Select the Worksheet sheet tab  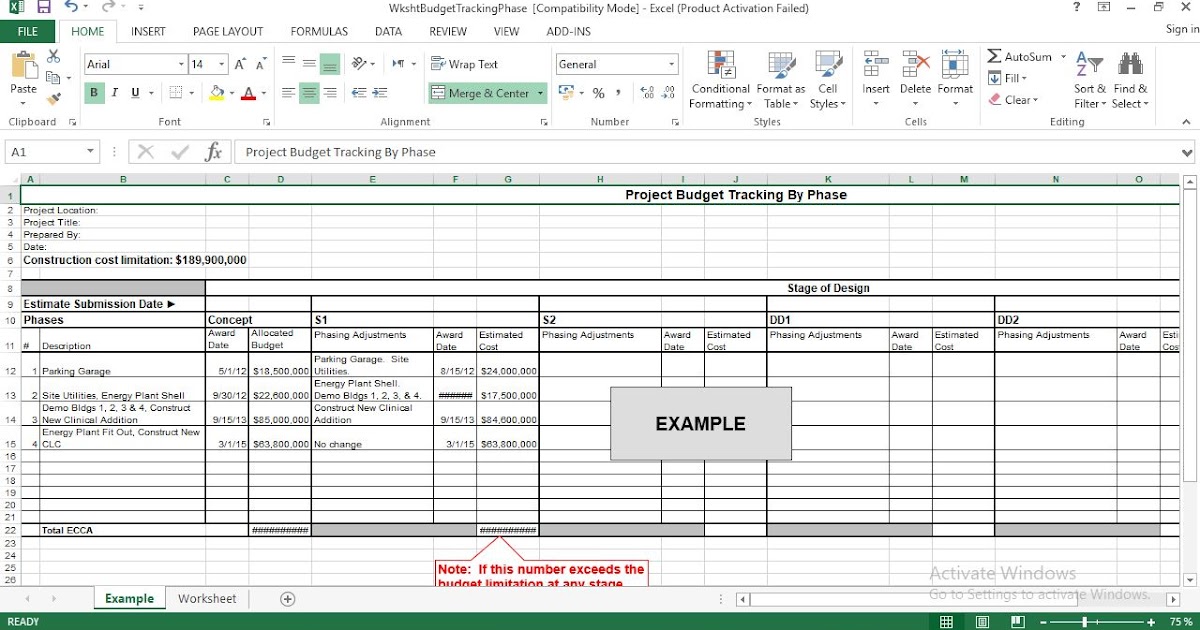pos(206,598)
